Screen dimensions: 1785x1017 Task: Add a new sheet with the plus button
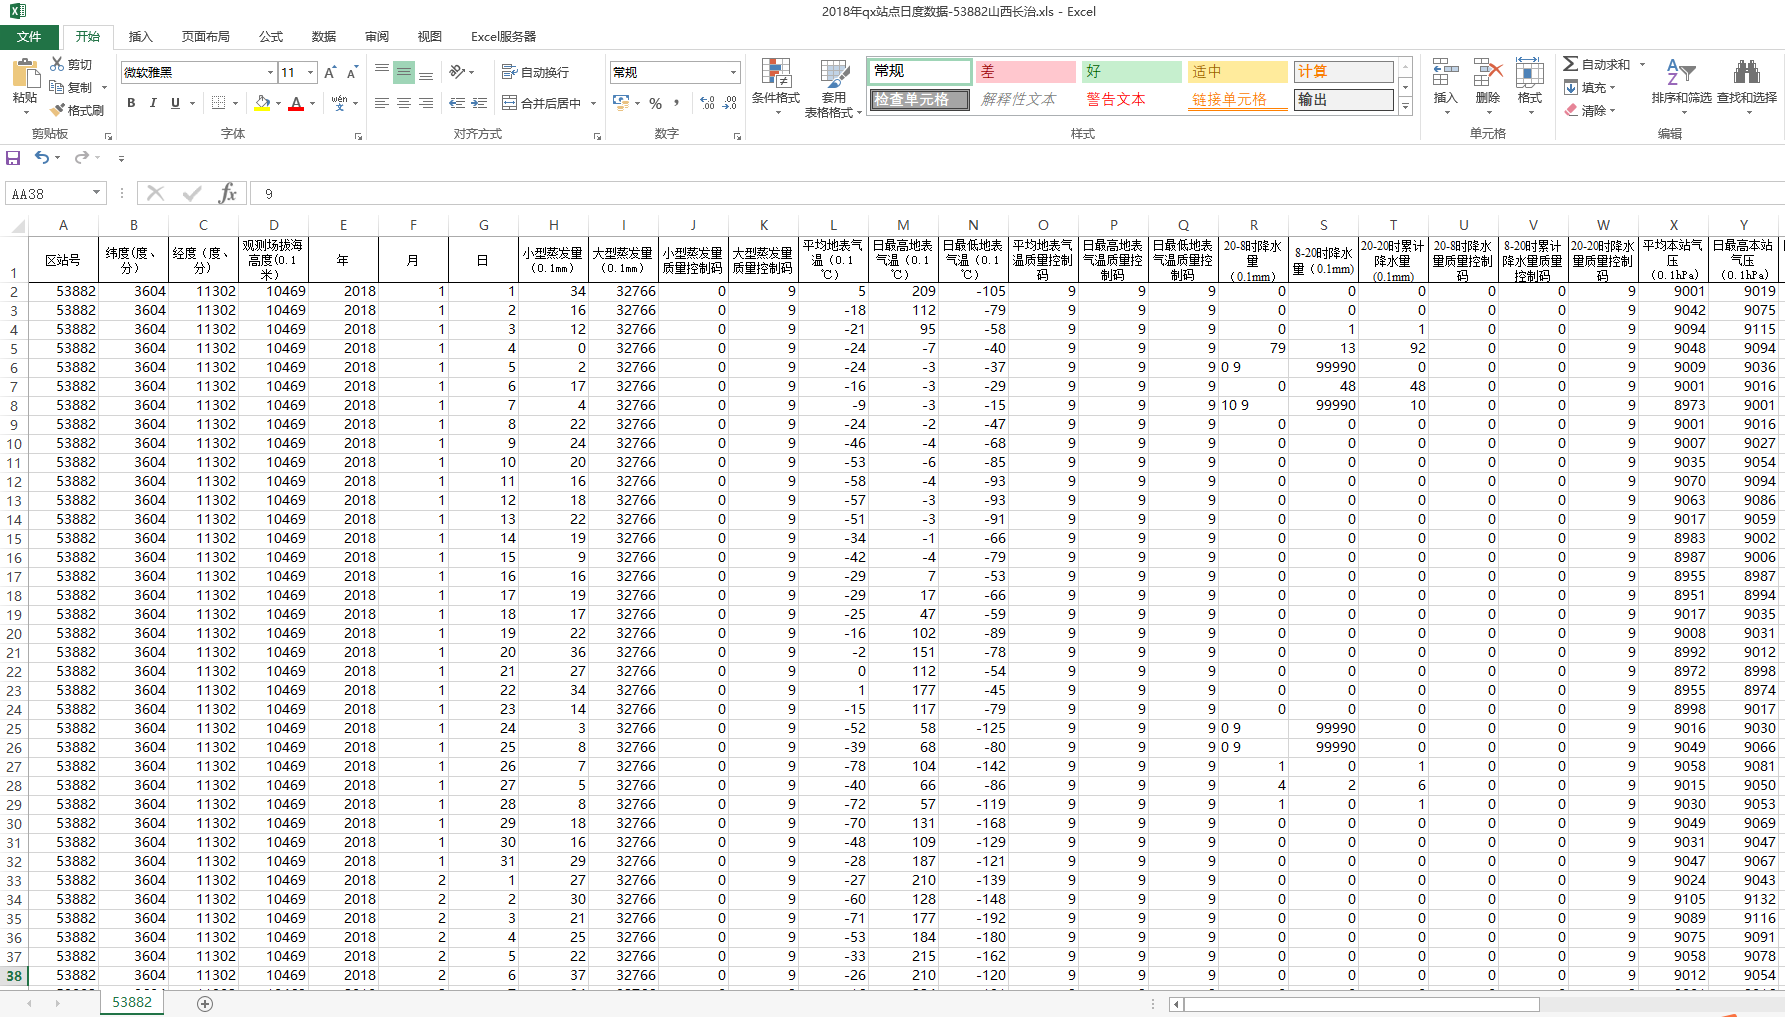click(x=205, y=1003)
